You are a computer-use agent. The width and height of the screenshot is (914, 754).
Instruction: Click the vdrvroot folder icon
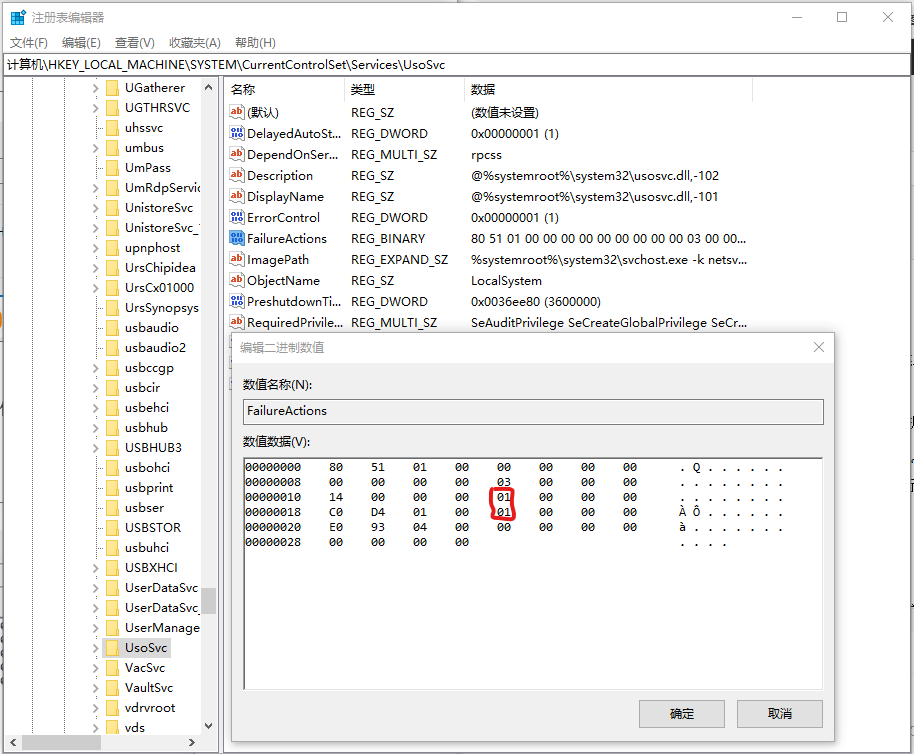tap(113, 708)
